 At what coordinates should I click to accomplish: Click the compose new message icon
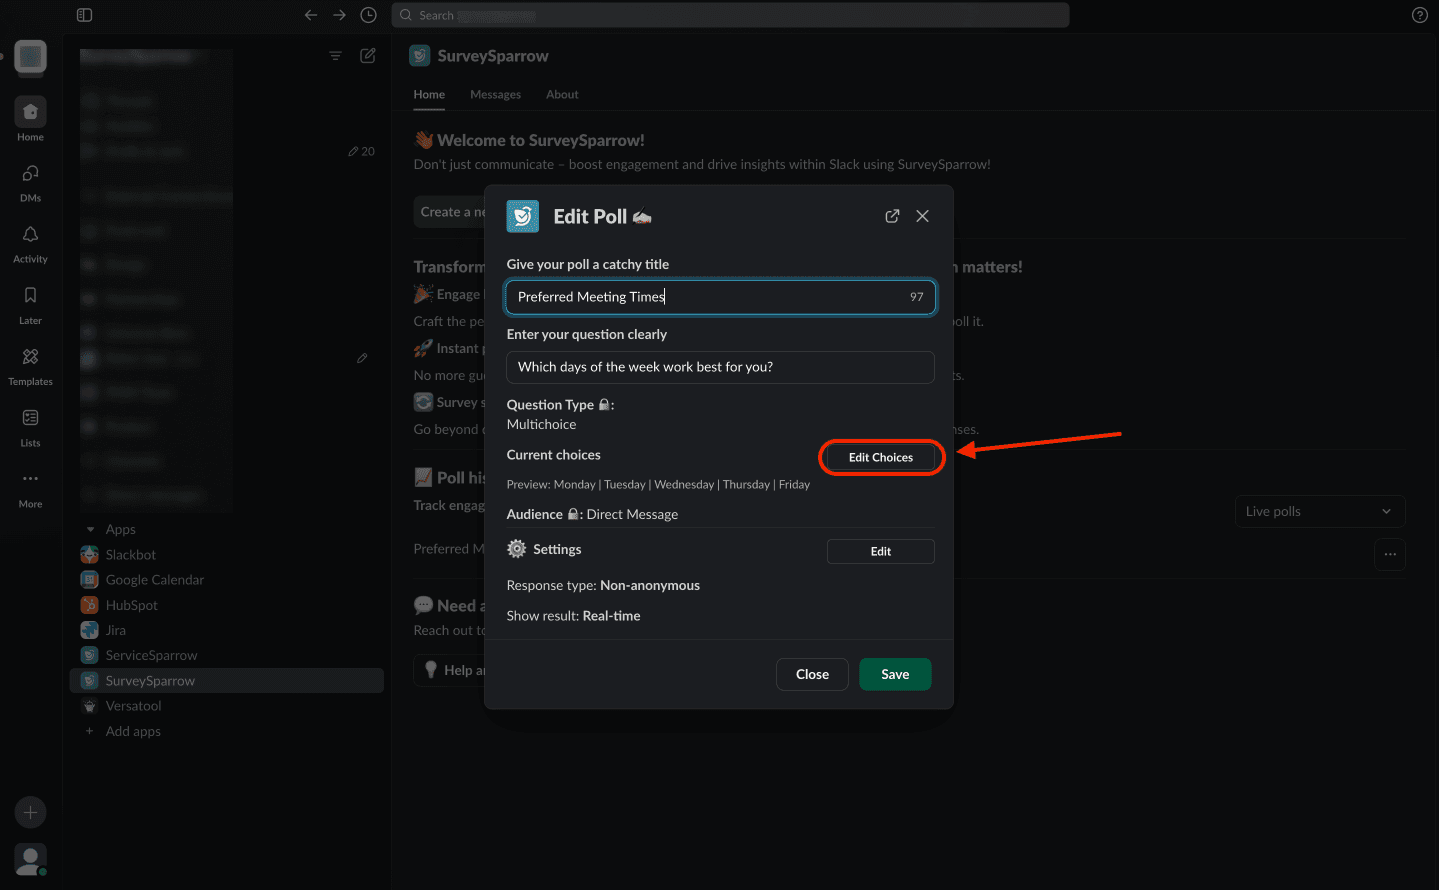click(x=368, y=56)
